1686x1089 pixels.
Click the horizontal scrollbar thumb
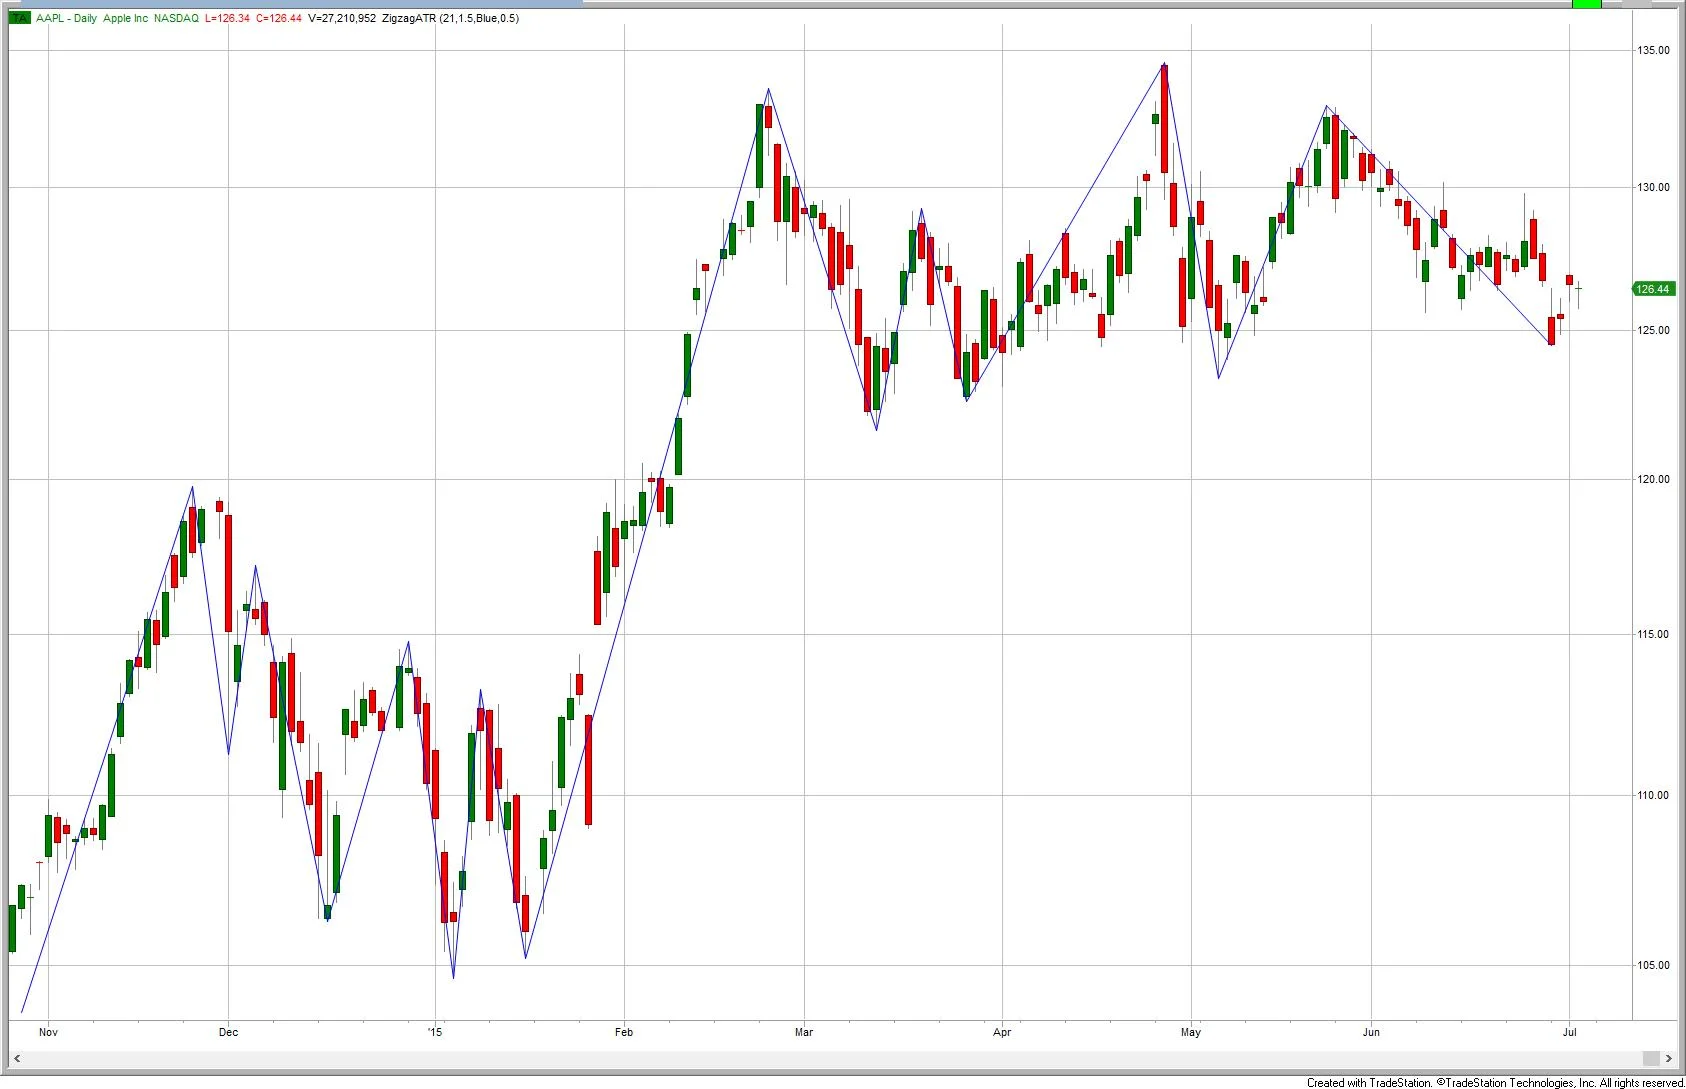(1650, 1058)
